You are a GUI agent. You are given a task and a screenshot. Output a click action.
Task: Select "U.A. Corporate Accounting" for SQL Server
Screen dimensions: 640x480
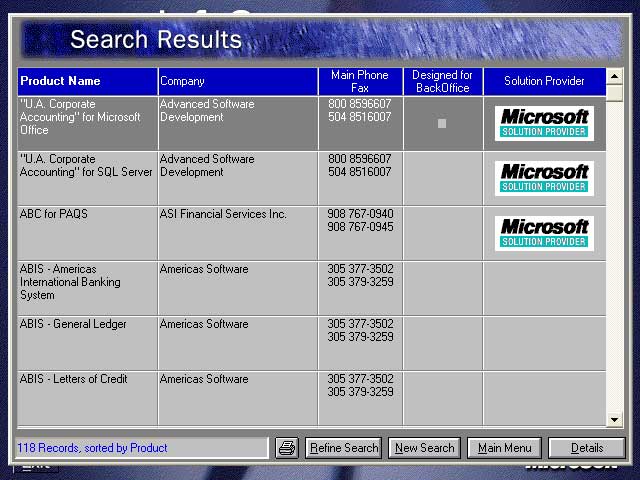click(x=88, y=178)
